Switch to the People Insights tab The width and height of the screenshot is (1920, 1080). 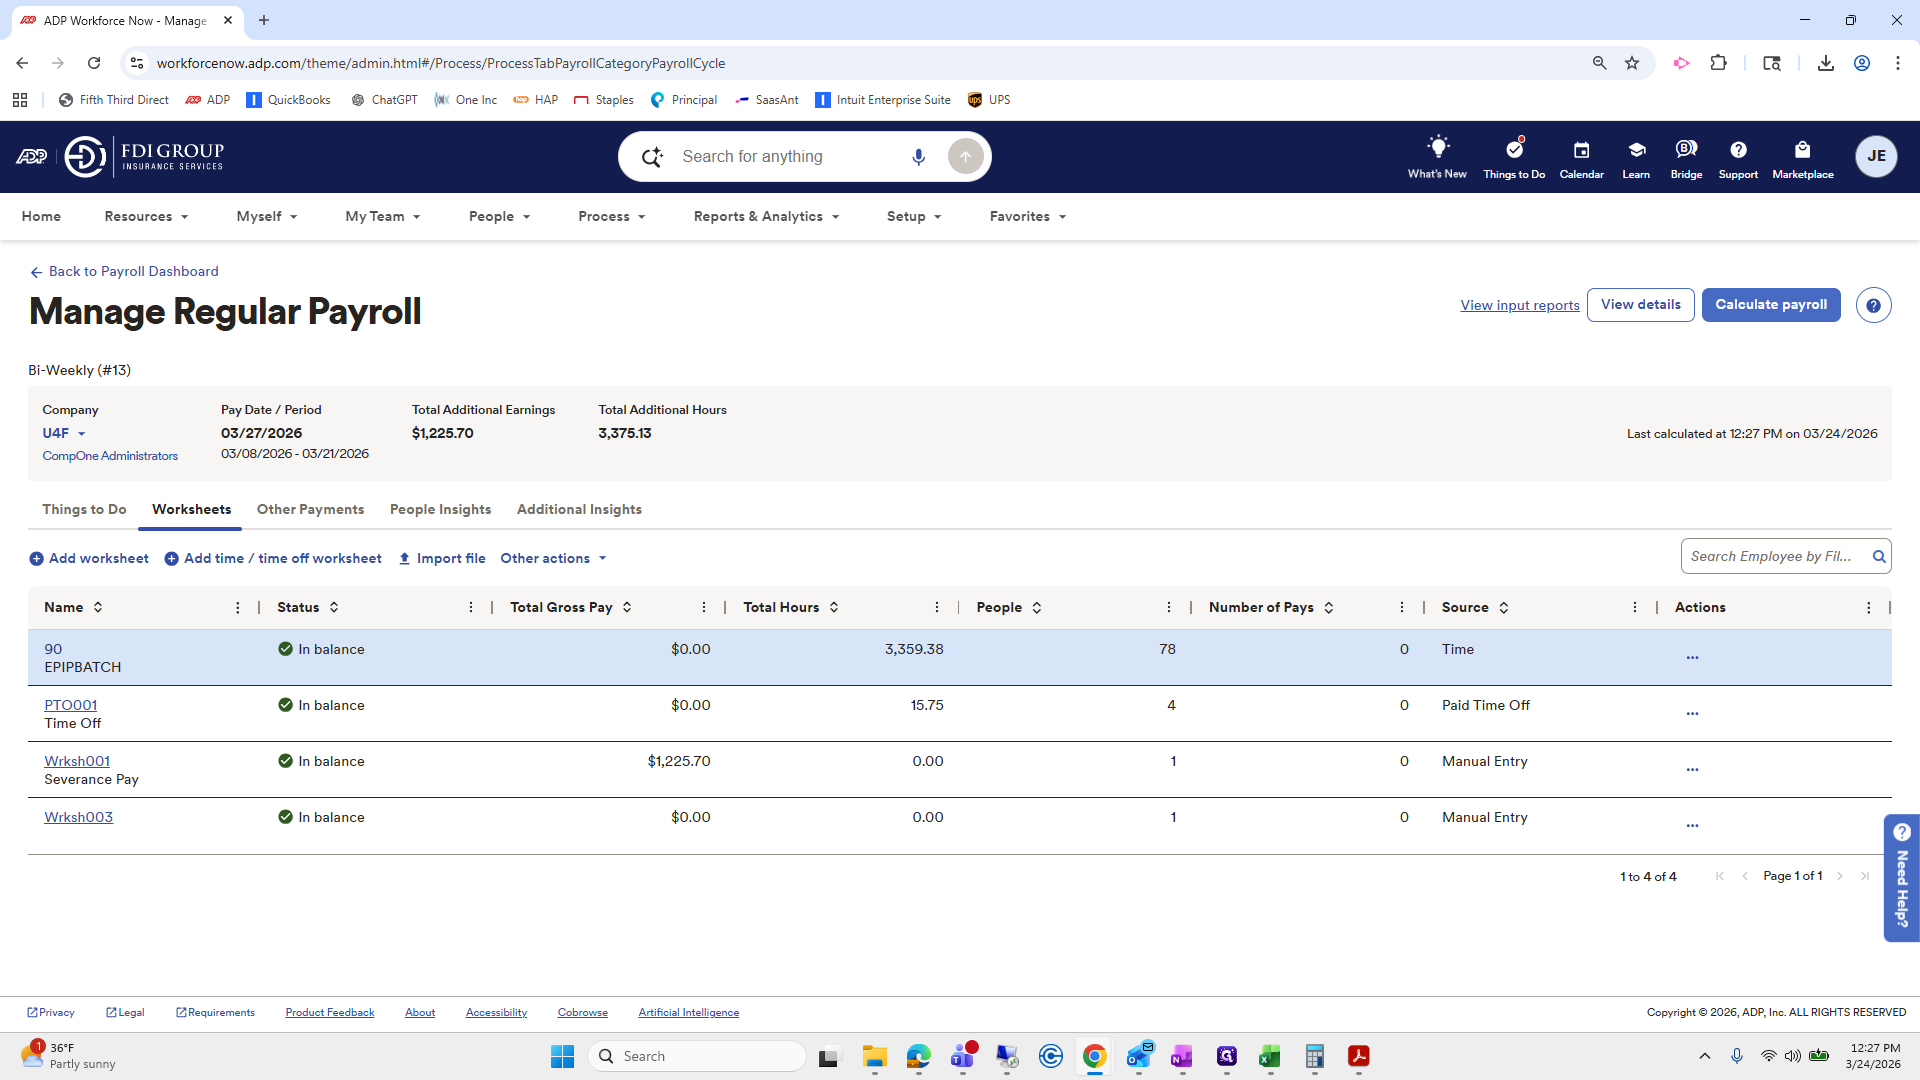[440, 510]
